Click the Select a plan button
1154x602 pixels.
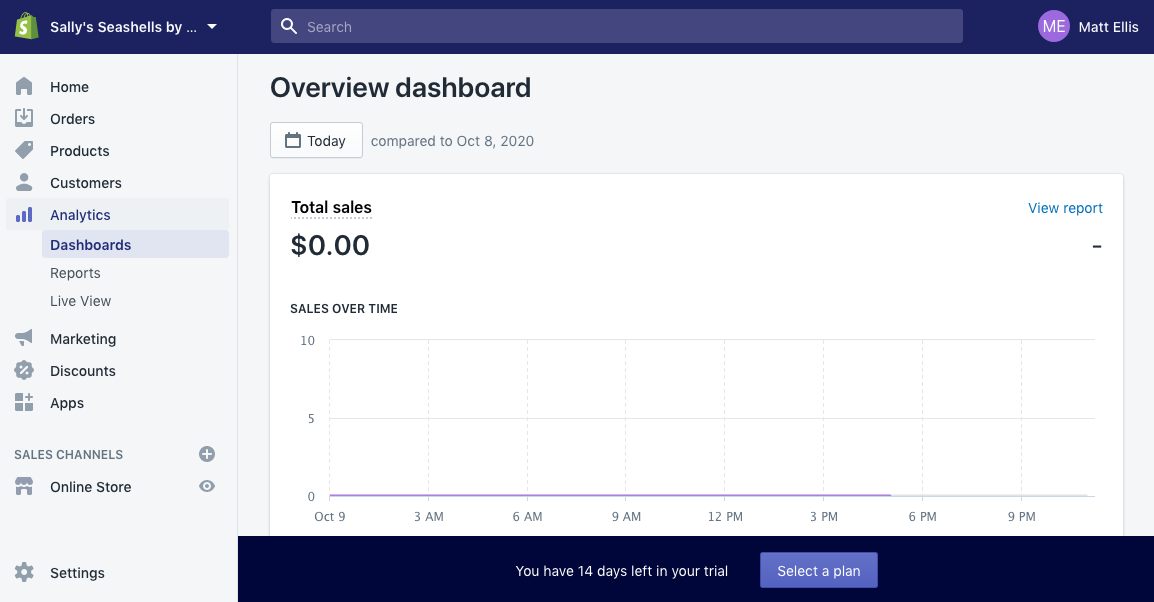tap(818, 570)
